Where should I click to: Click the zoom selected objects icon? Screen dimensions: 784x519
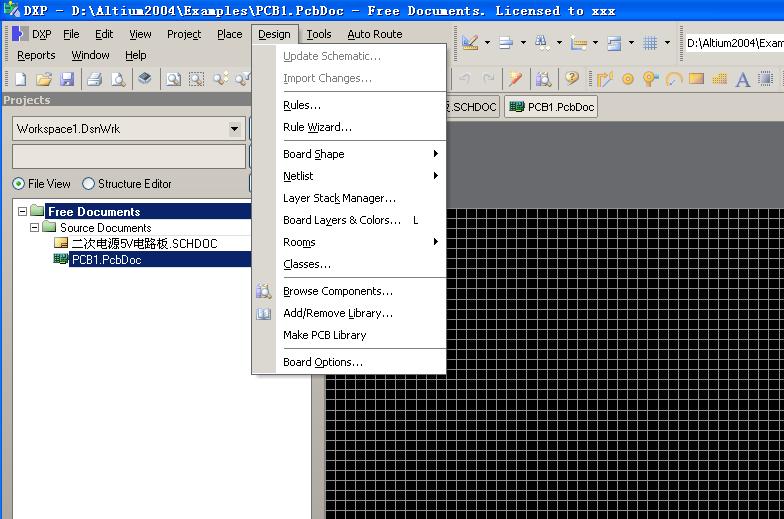point(220,78)
